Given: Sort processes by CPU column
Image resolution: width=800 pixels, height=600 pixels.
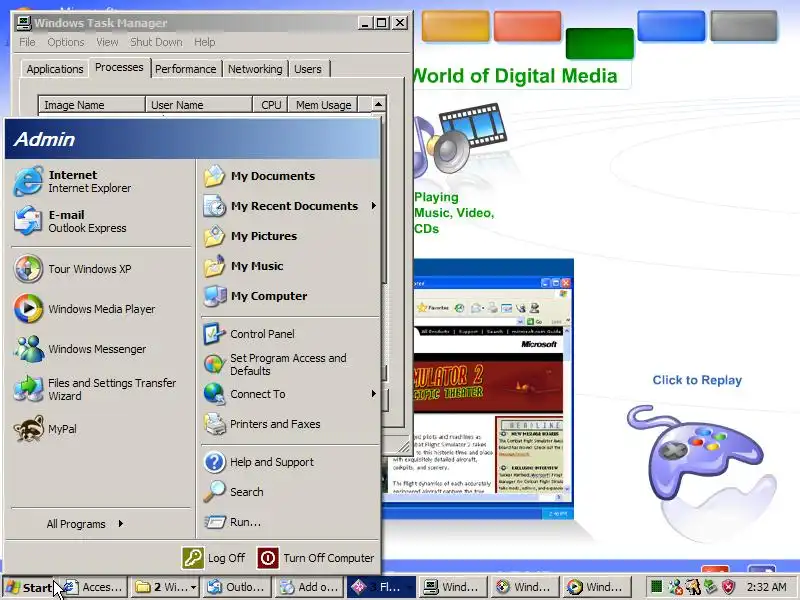Looking at the screenshot, I should click(x=270, y=105).
